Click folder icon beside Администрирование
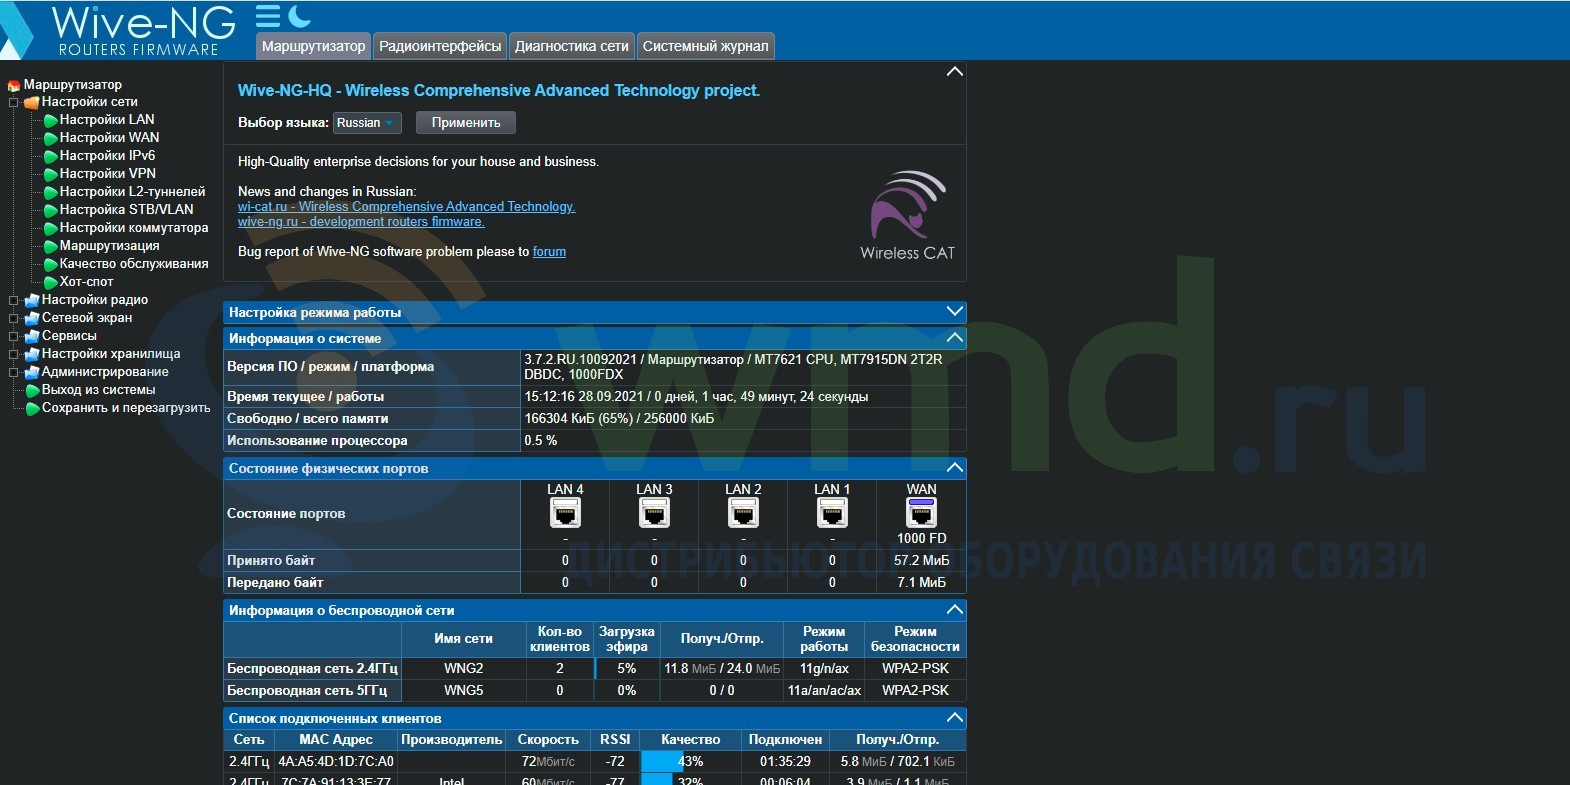1570x785 pixels. point(32,372)
